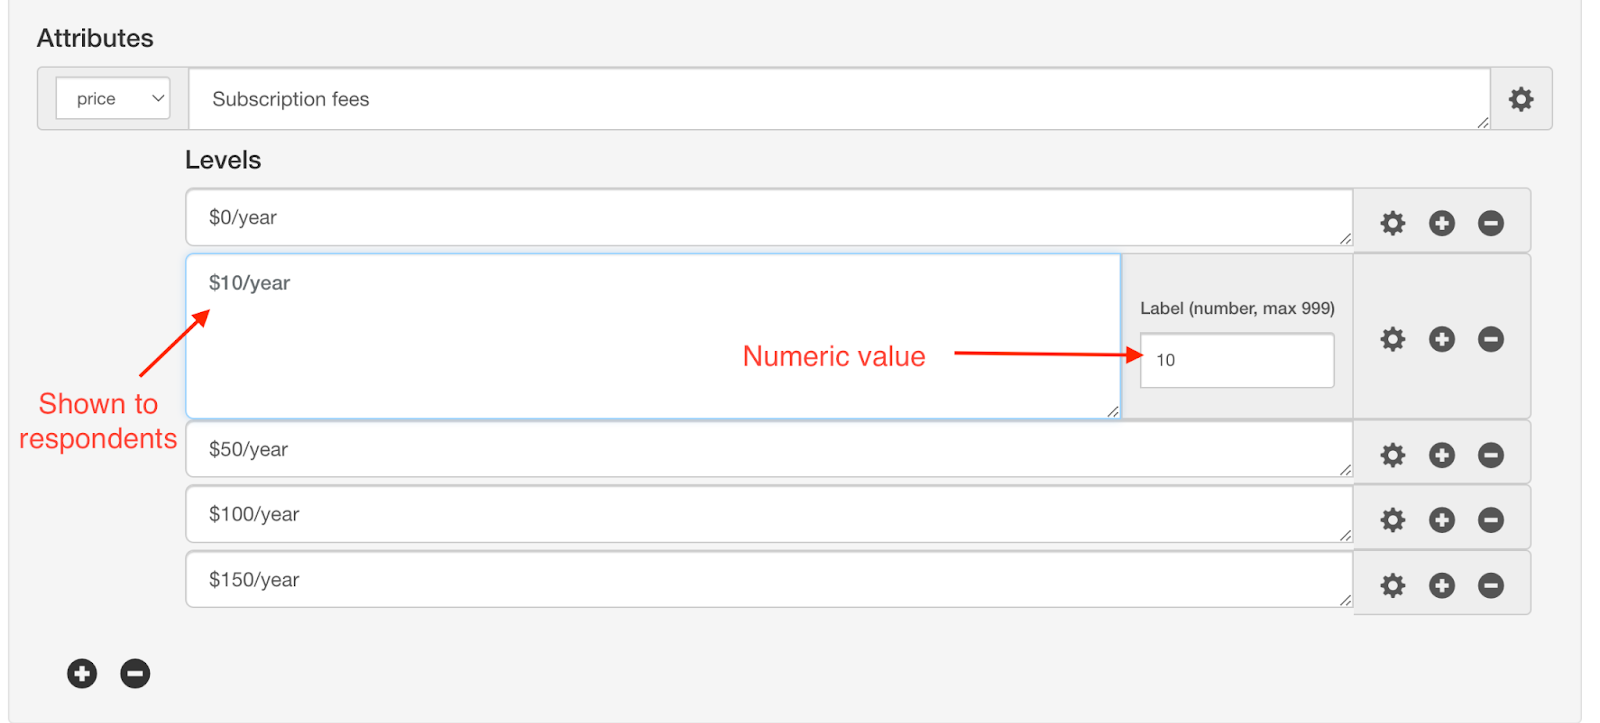Click the $150/year level text field

(769, 579)
